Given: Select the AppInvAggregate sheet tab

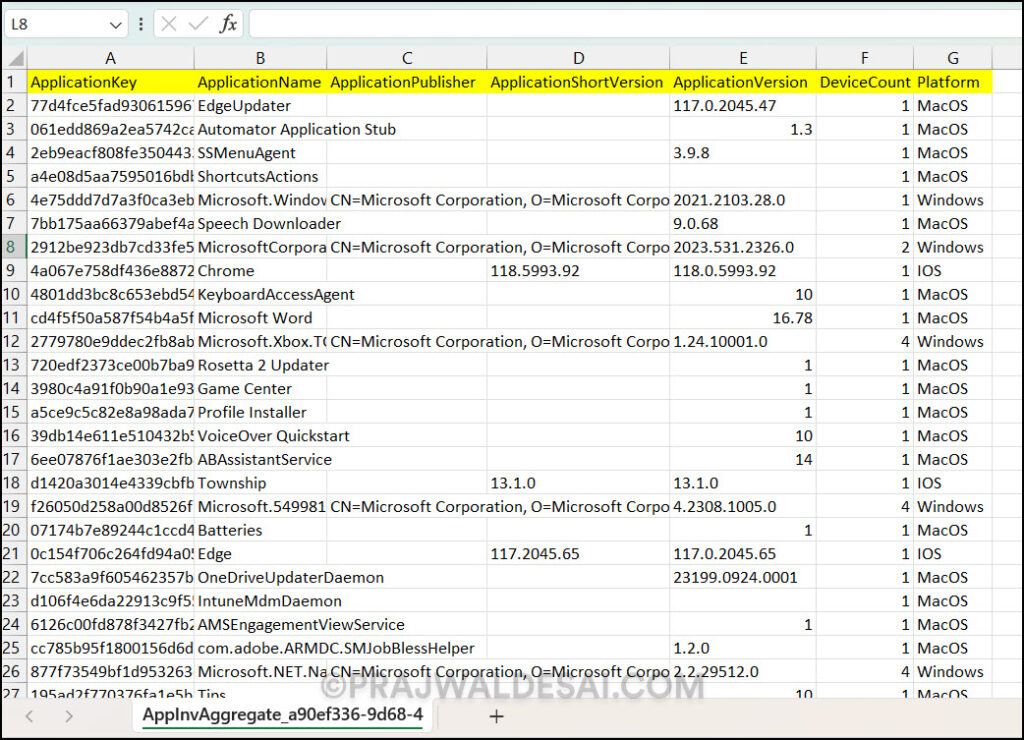Looking at the screenshot, I should pos(283,715).
